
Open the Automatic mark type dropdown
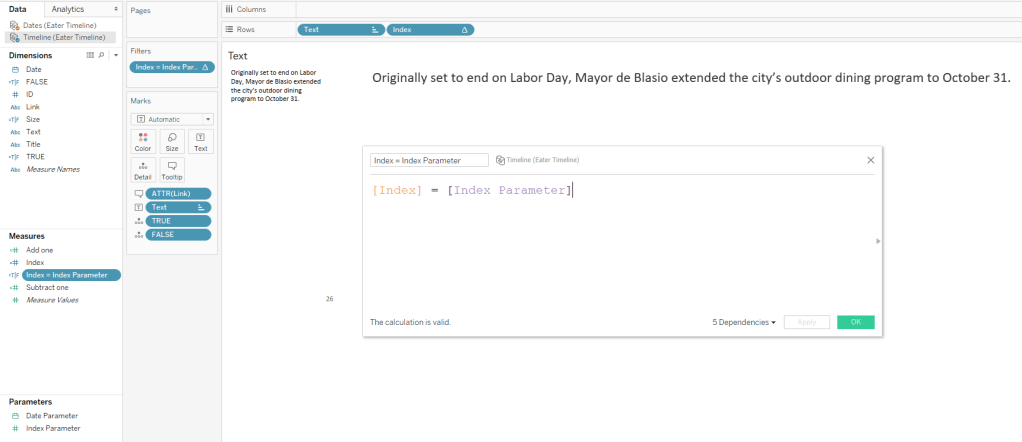point(172,118)
